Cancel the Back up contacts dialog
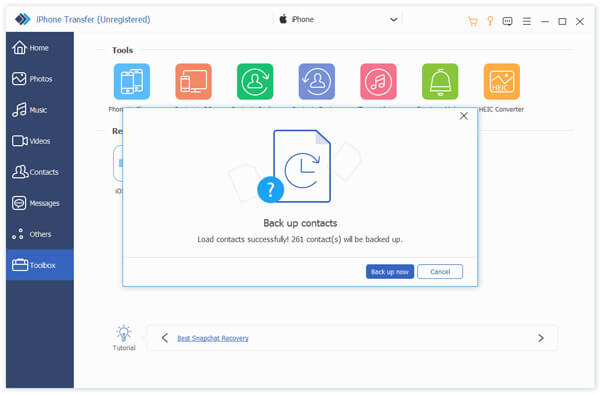Screen dimensions: 600x394 click(440, 272)
